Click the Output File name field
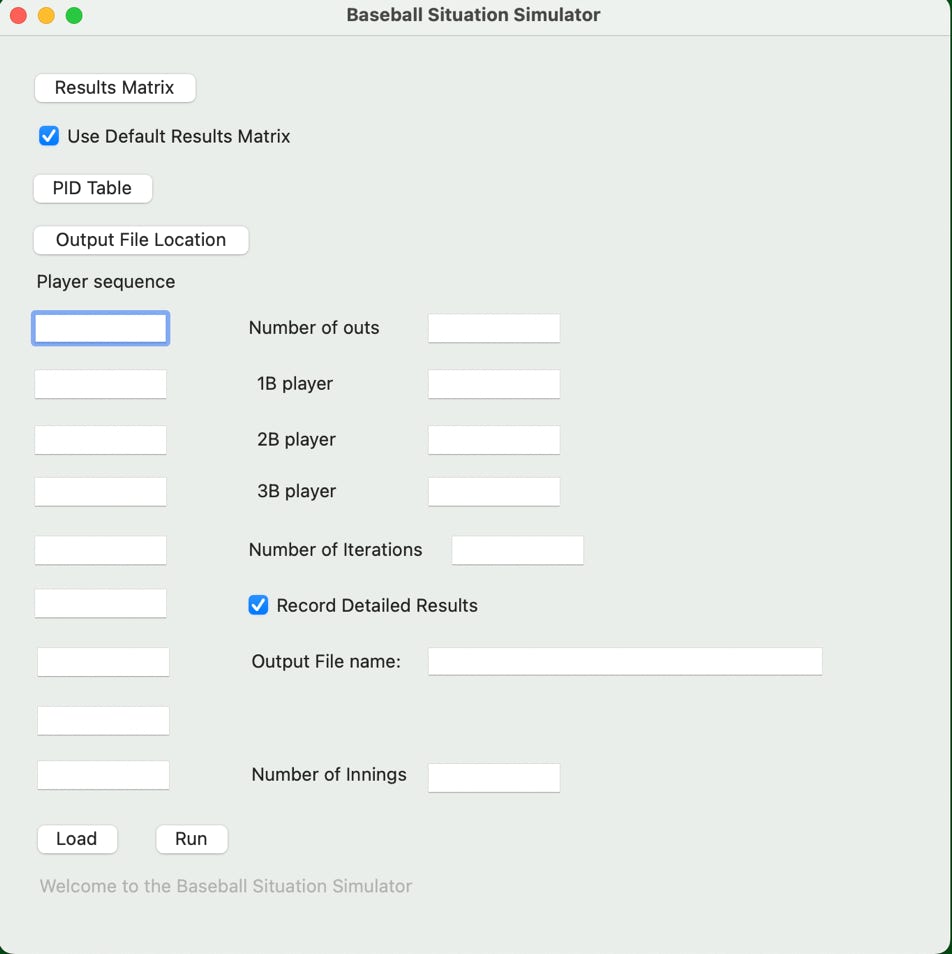 click(625, 661)
